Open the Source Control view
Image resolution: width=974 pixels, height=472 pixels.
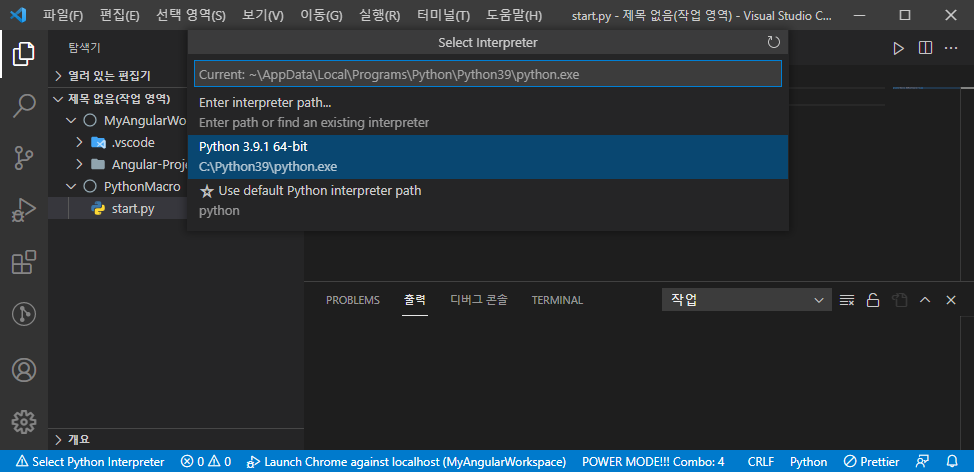coord(24,158)
